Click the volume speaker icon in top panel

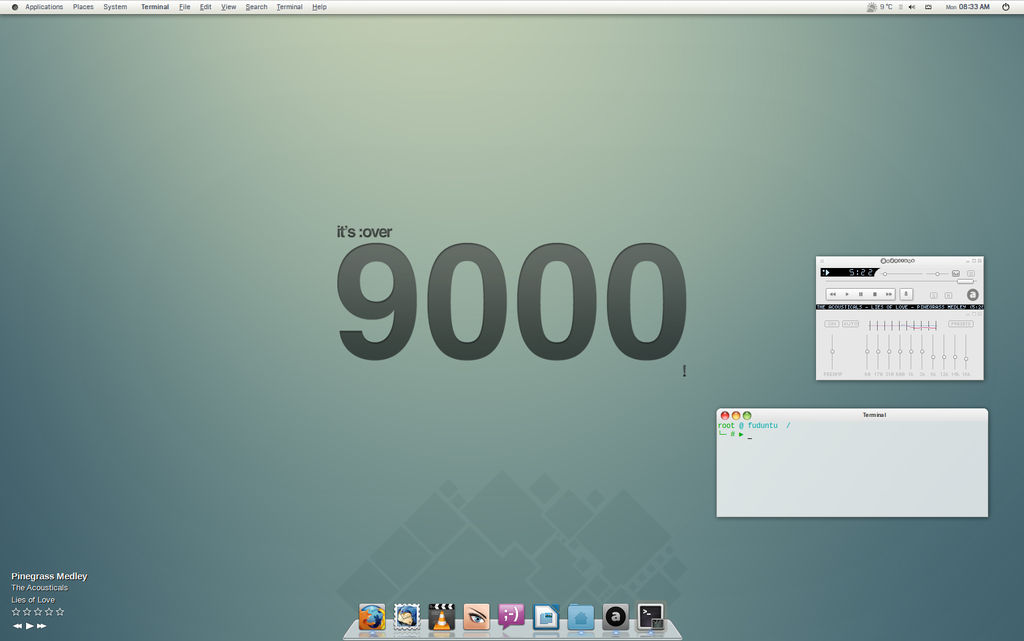(912, 7)
